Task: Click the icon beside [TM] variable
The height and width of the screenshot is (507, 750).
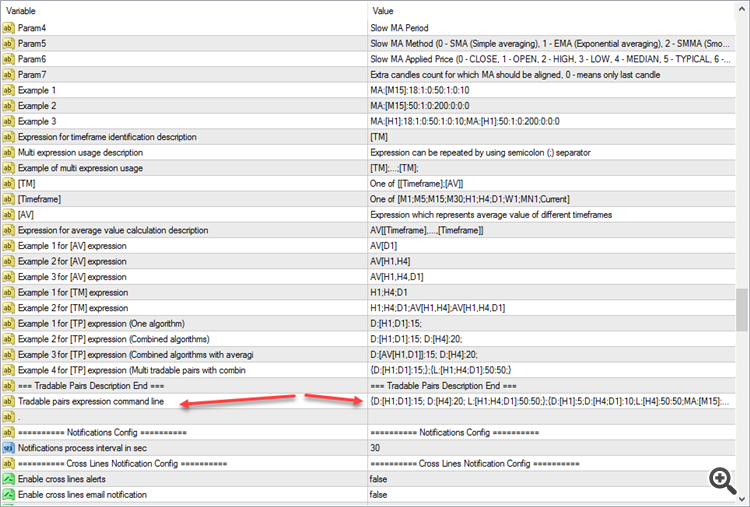Action: 8,184
